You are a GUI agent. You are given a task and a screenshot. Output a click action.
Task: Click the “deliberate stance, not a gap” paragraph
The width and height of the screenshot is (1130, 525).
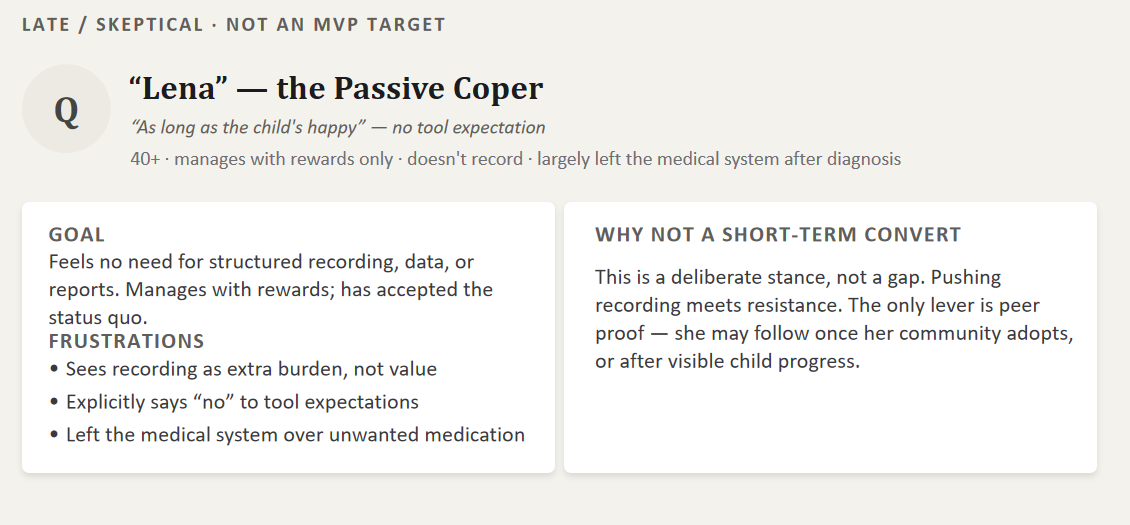(835, 319)
